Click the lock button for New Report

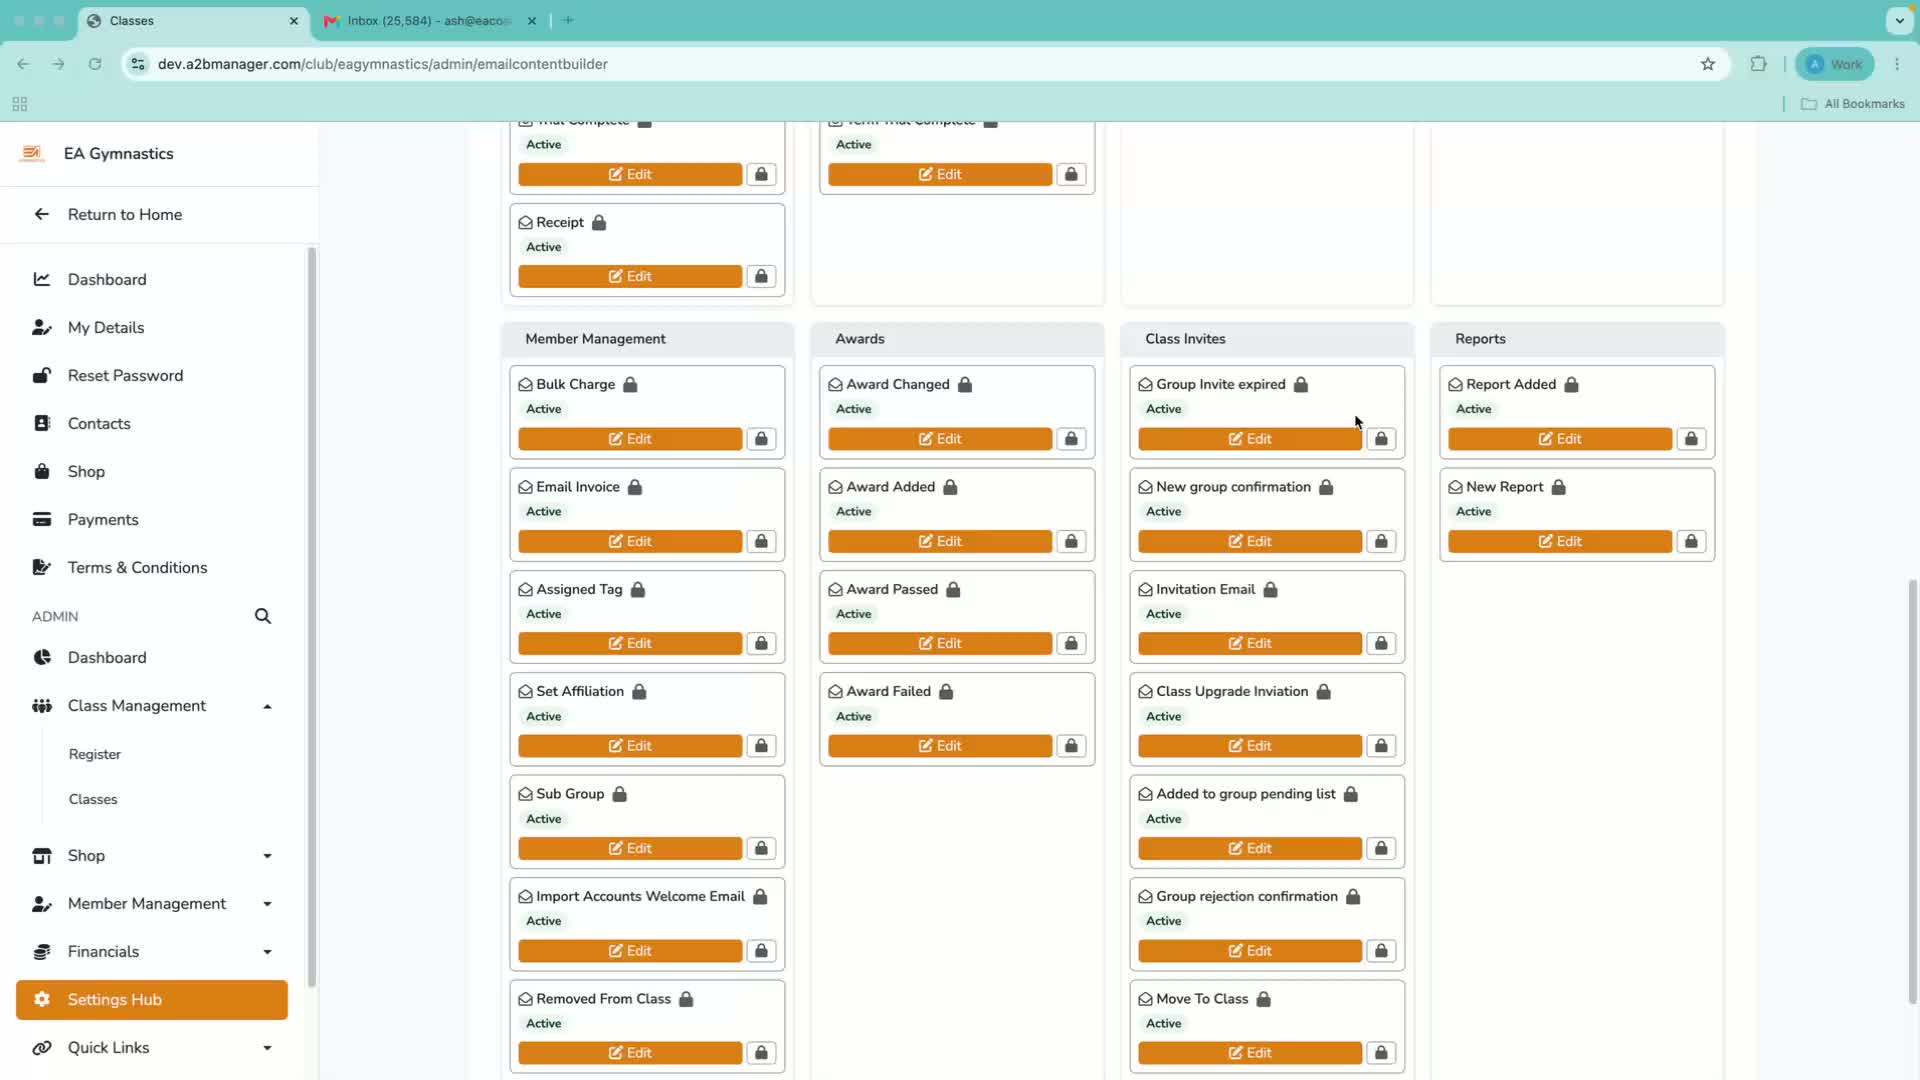(1691, 541)
